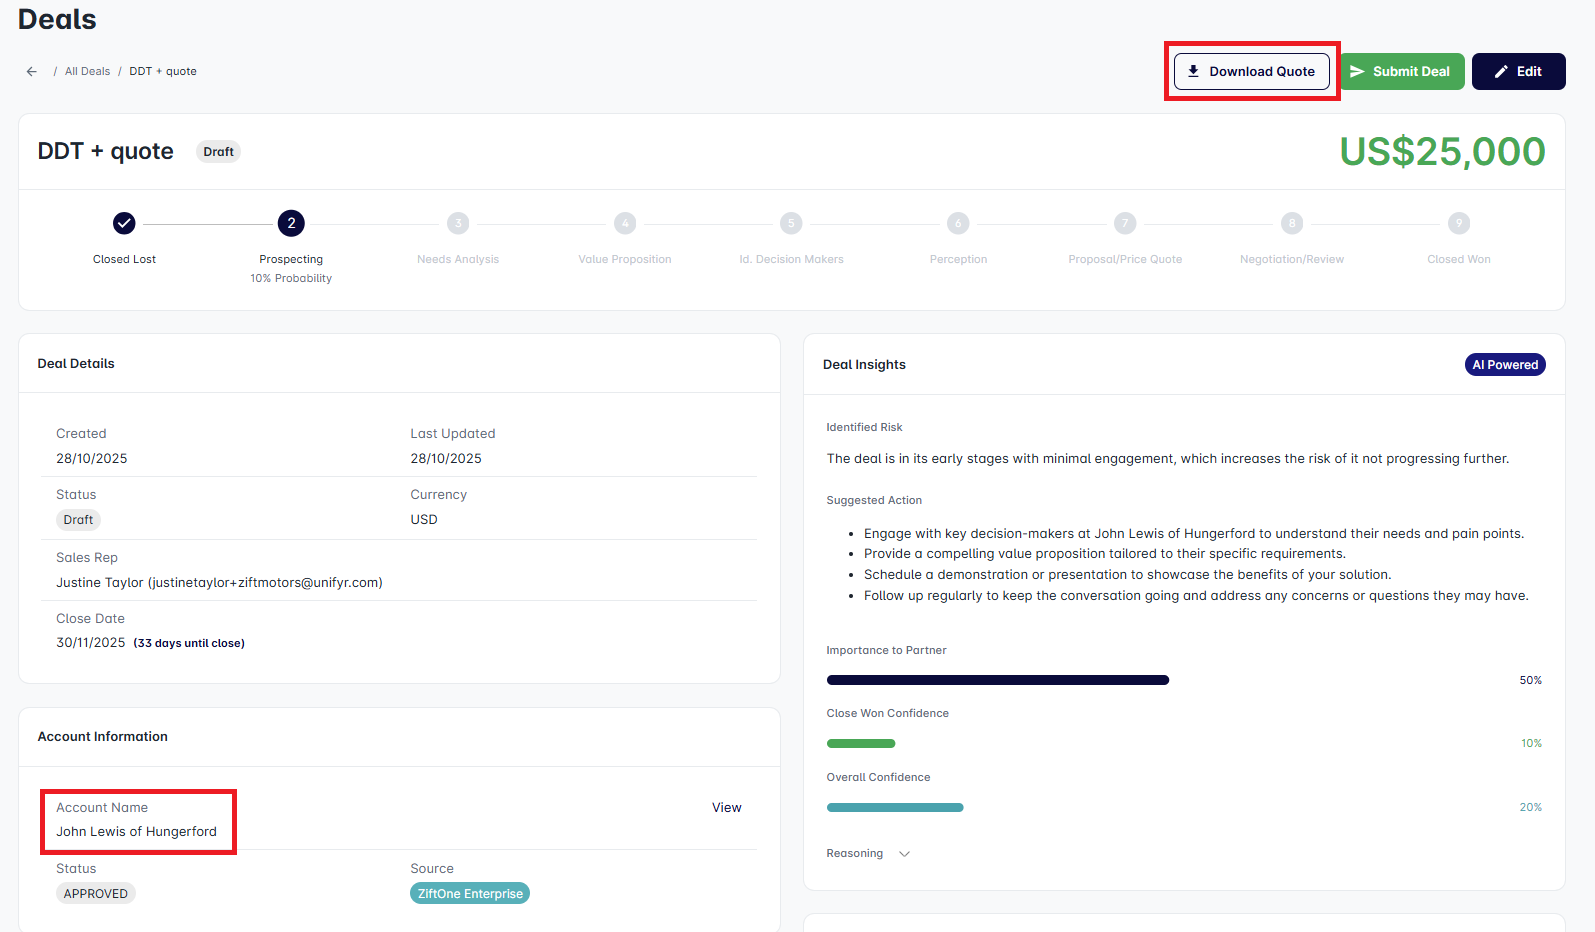Viewport: 1595px width, 932px height.
Task: Select the Prospecting stage circle
Action: [x=291, y=223]
